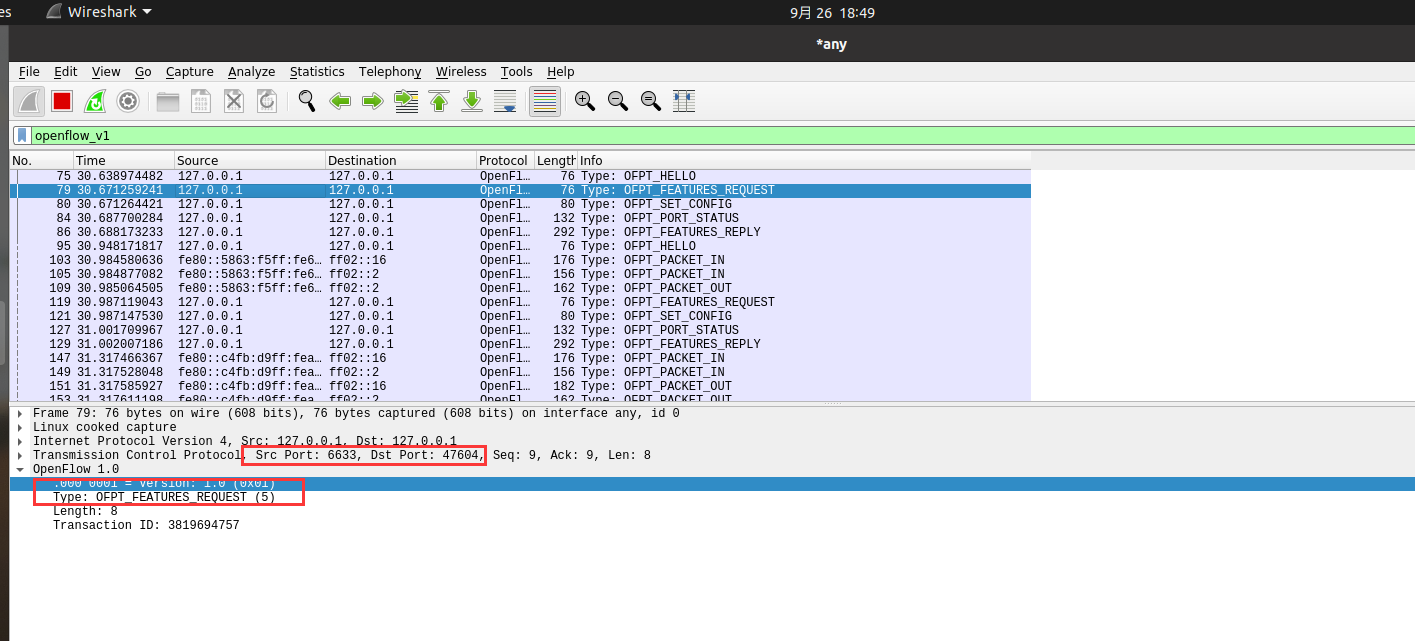Click the date and time clock in top bar
Viewport: 1415px width, 641px height.
click(x=832, y=12)
